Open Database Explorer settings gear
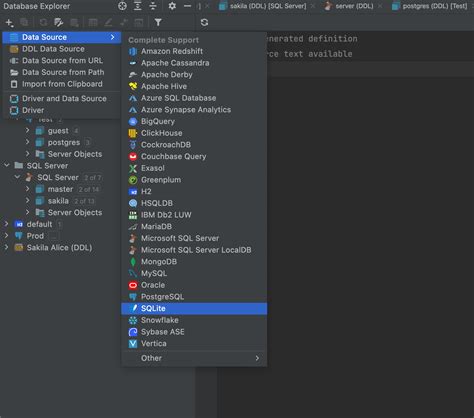The height and width of the screenshot is (418, 474). (172, 6)
